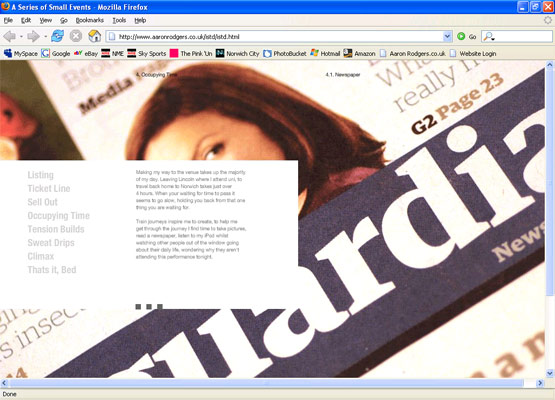Expand the address bar history dropdown
The height and width of the screenshot is (400, 555).
pyautogui.click(x=447, y=36)
